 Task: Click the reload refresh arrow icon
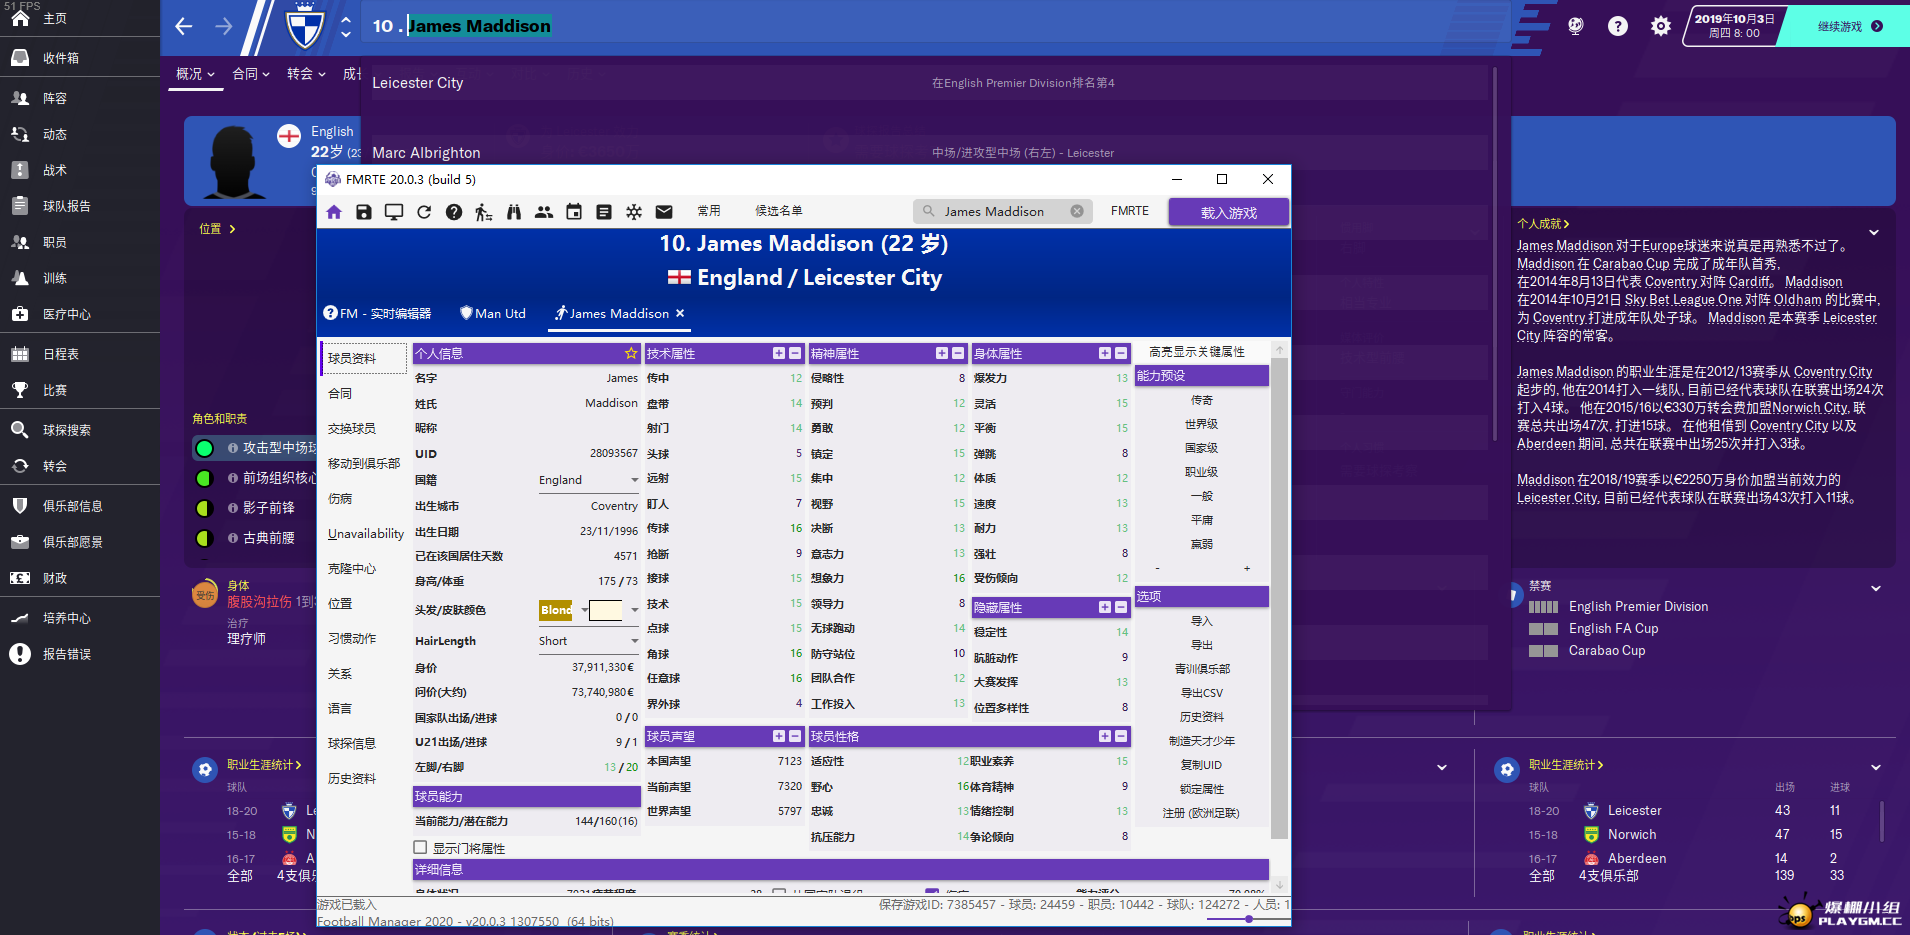(424, 212)
